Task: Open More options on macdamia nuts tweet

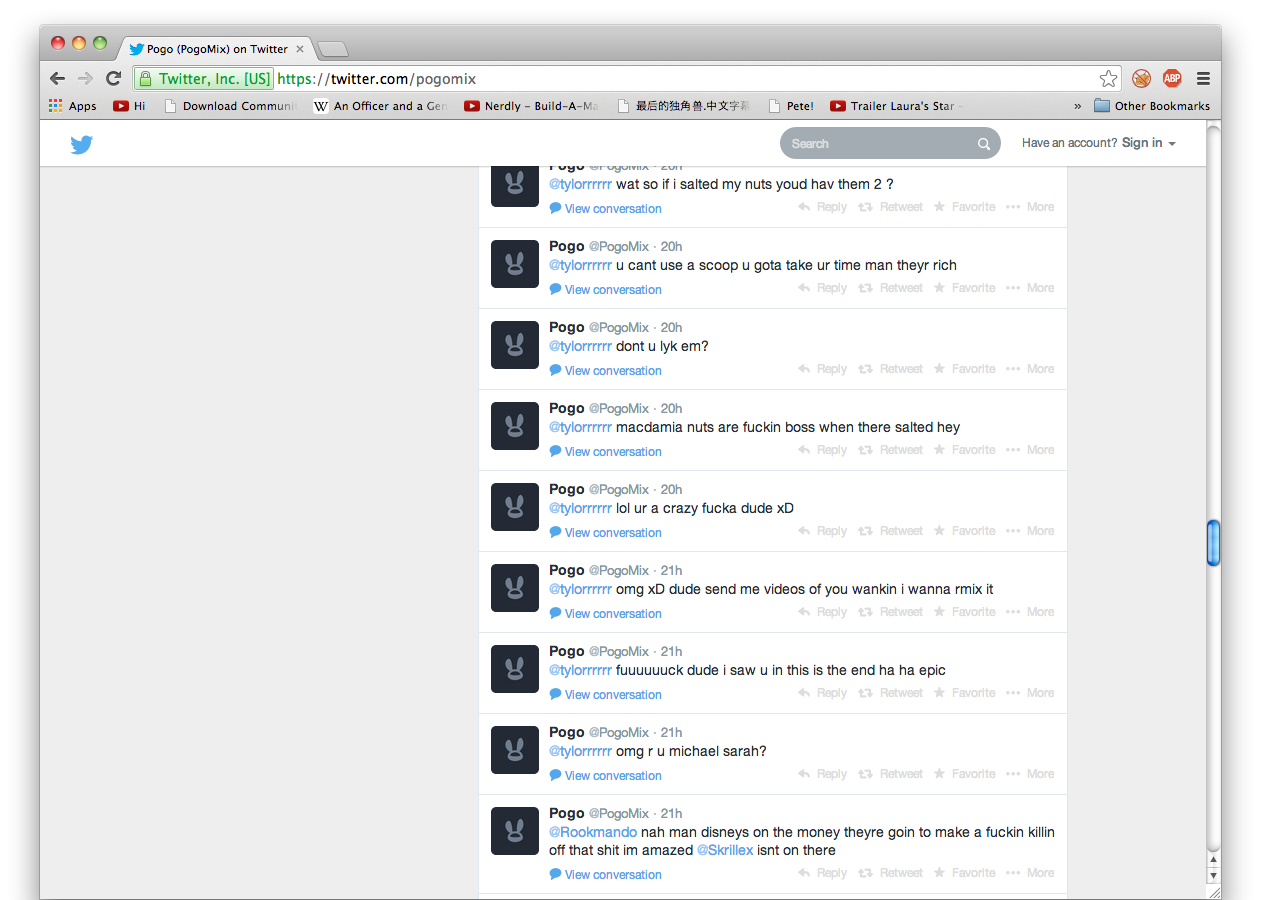Action: click(x=1030, y=450)
